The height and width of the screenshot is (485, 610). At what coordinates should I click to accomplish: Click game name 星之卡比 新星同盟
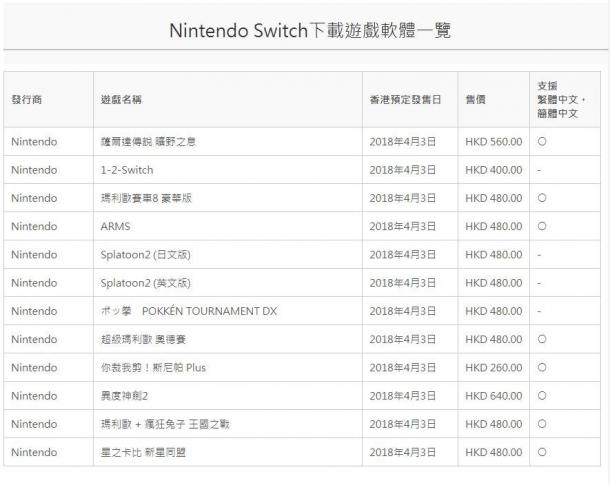point(143,452)
